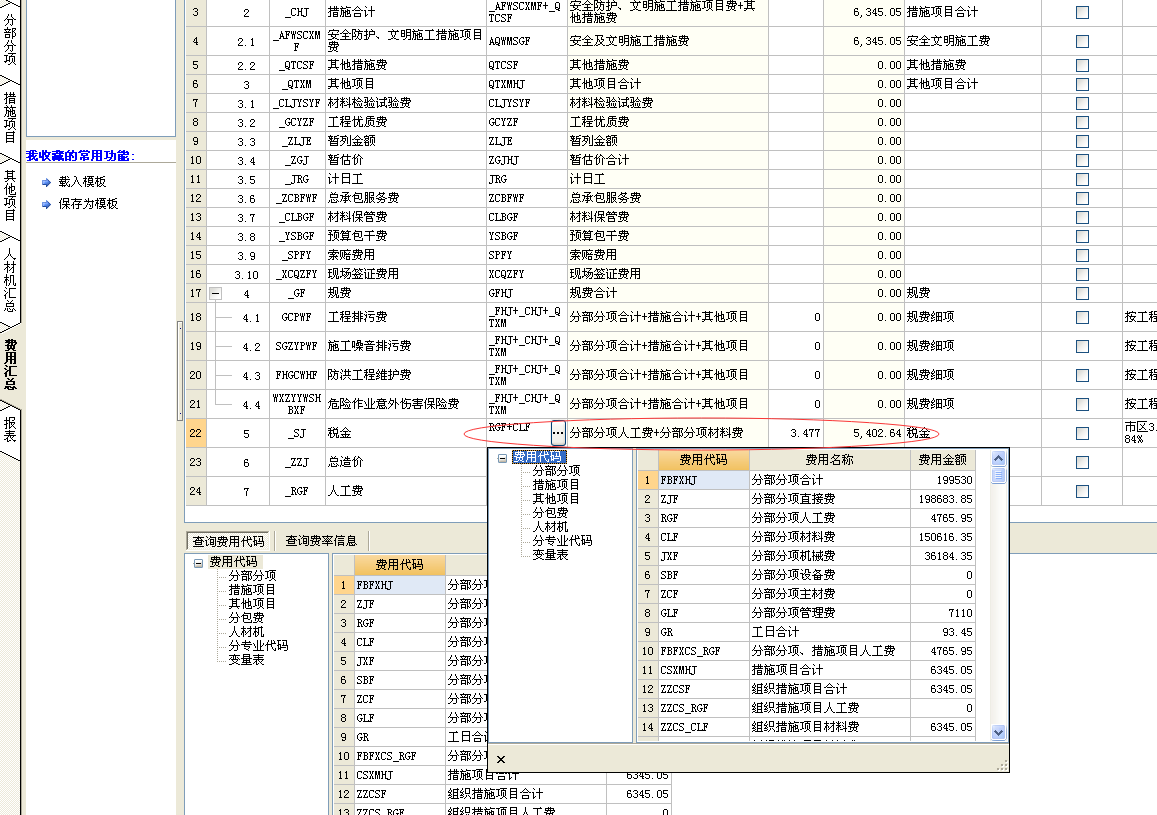Click the 载入模板 arrow icon
This screenshot has height=815, width=1157.
click(46, 182)
